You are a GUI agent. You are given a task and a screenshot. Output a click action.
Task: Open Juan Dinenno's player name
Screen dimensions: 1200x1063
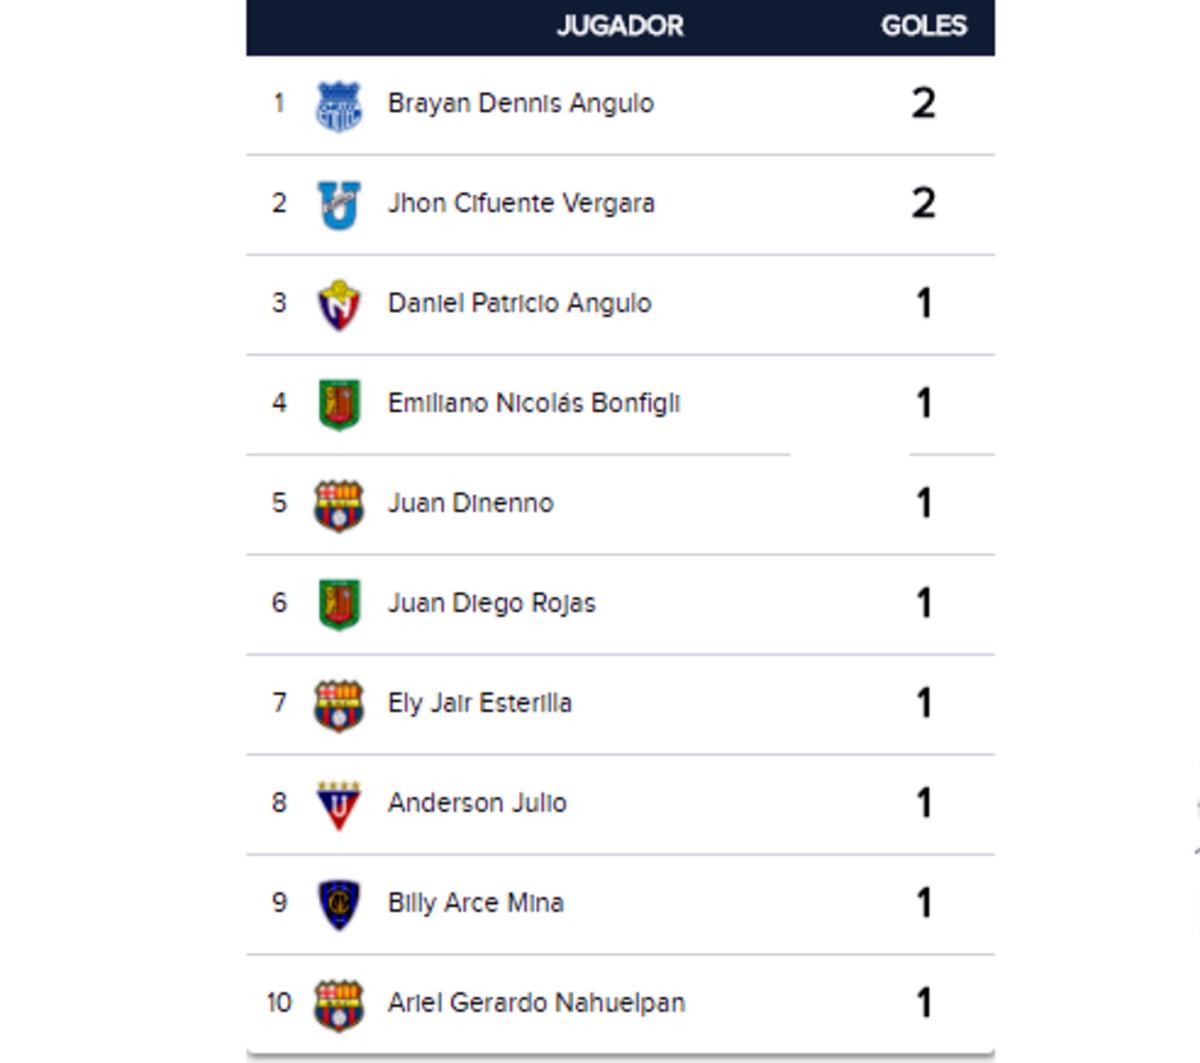tap(470, 503)
